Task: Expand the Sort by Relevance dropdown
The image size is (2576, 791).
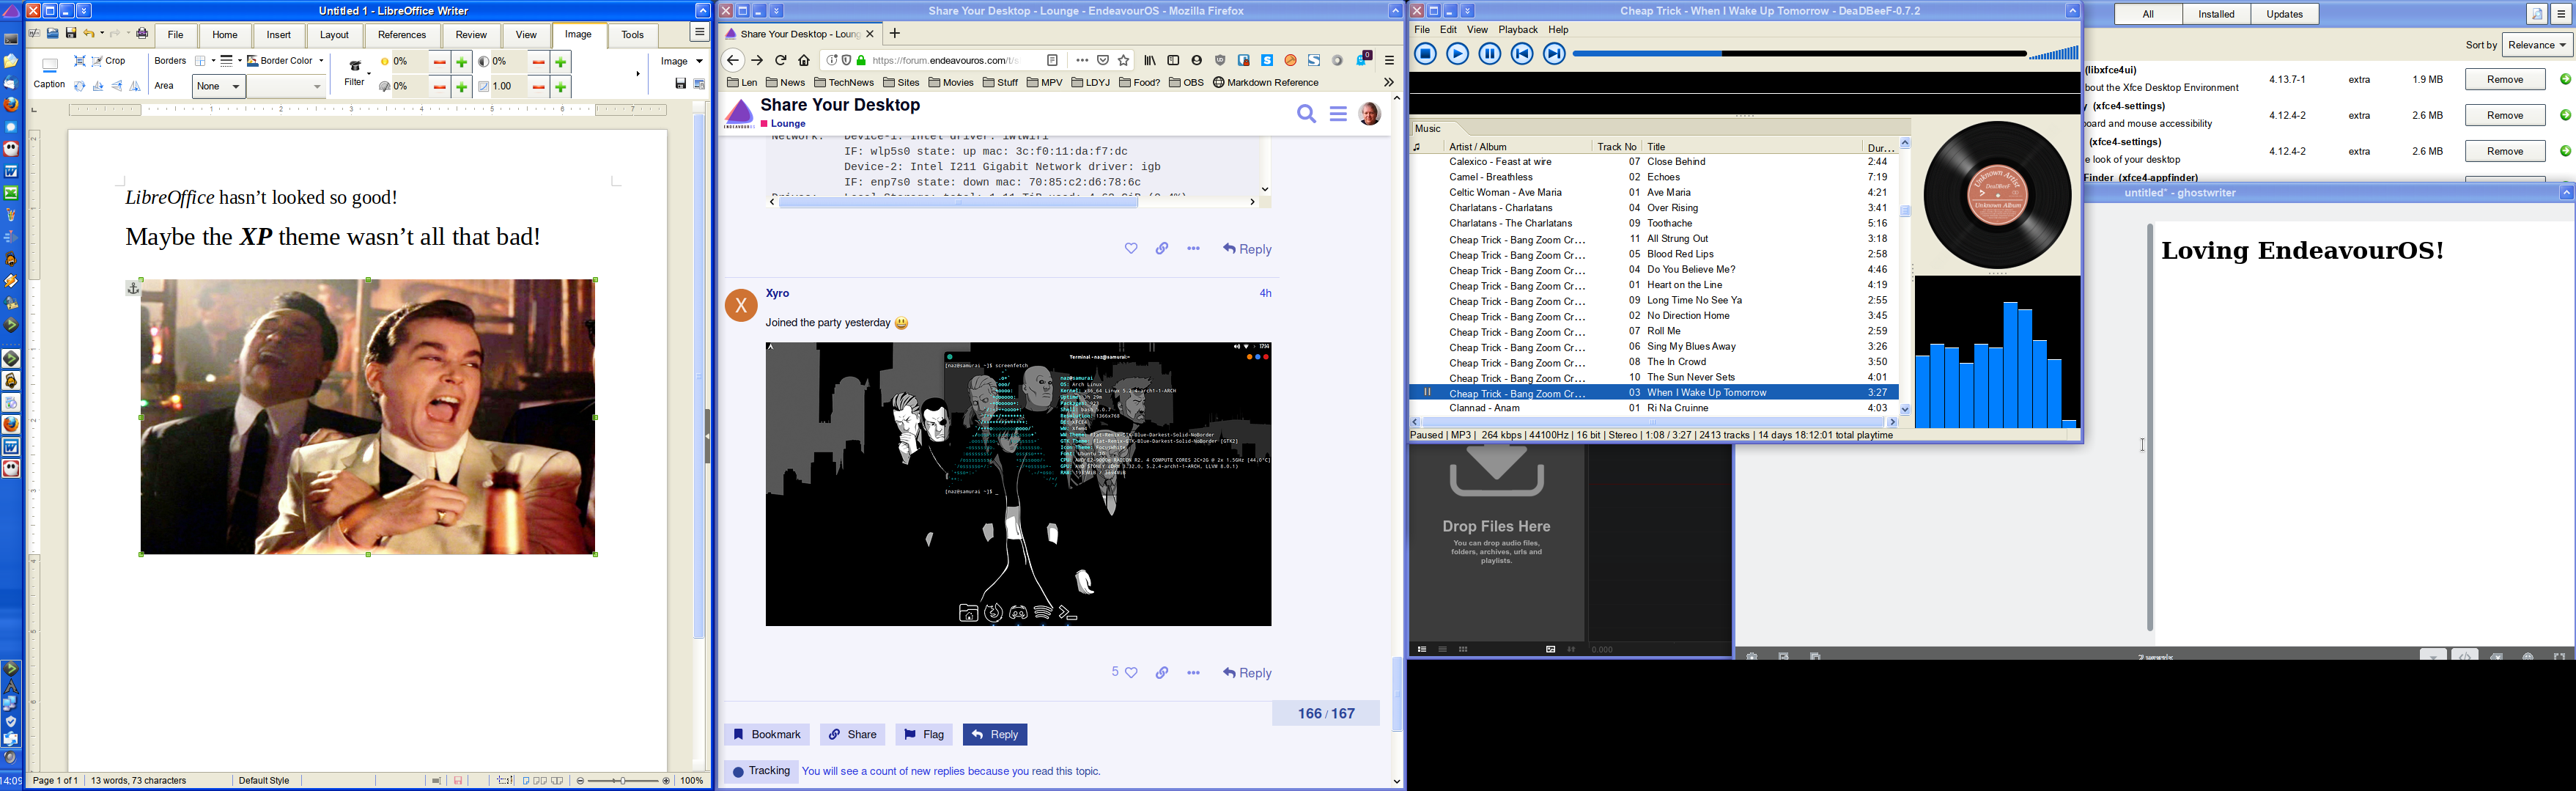Action: click(2537, 45)
